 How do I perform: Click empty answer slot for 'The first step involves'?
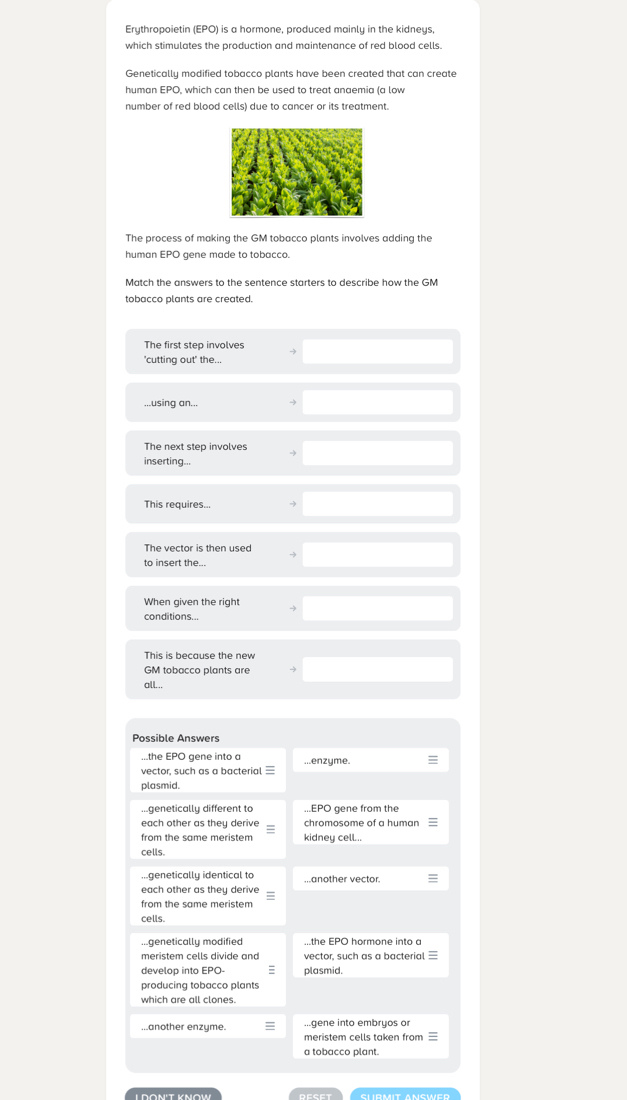(x=377, y=352)
